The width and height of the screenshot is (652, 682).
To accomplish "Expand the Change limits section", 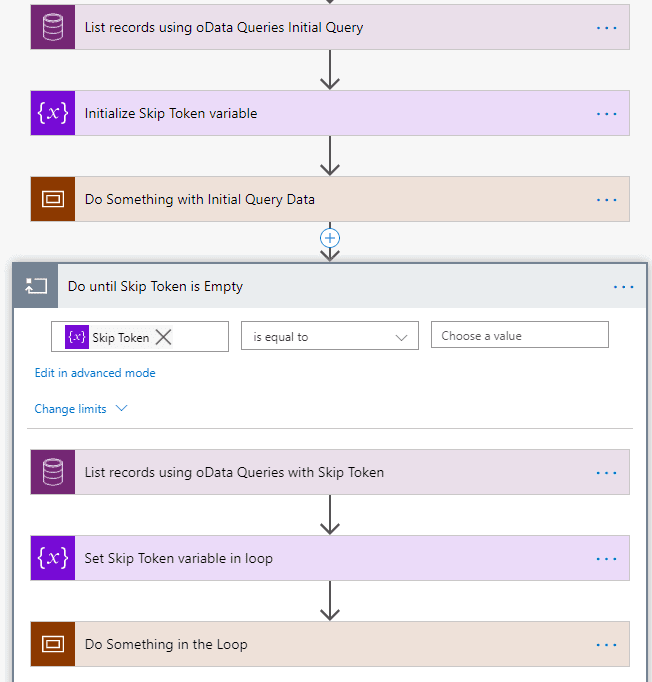I will pyautogui.click(x=81, y=409).
